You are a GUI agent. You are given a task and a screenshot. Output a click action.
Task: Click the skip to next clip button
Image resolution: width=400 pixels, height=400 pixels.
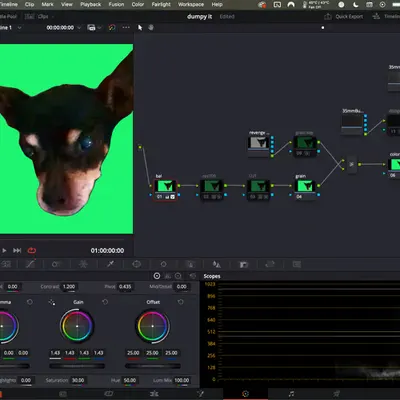tap(17, 250)
